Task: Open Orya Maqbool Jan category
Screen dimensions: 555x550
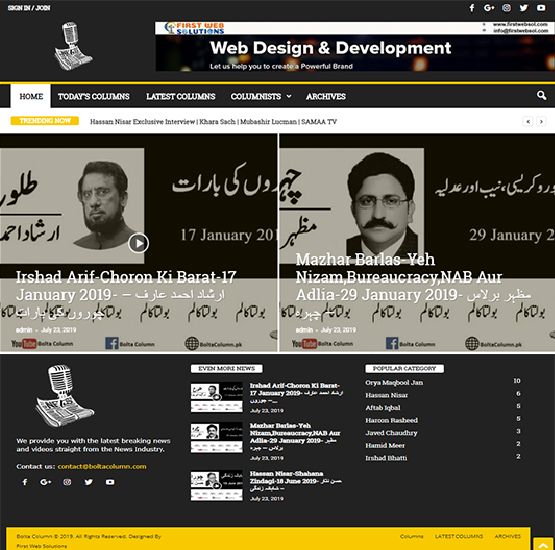Action: pos(394,383)
